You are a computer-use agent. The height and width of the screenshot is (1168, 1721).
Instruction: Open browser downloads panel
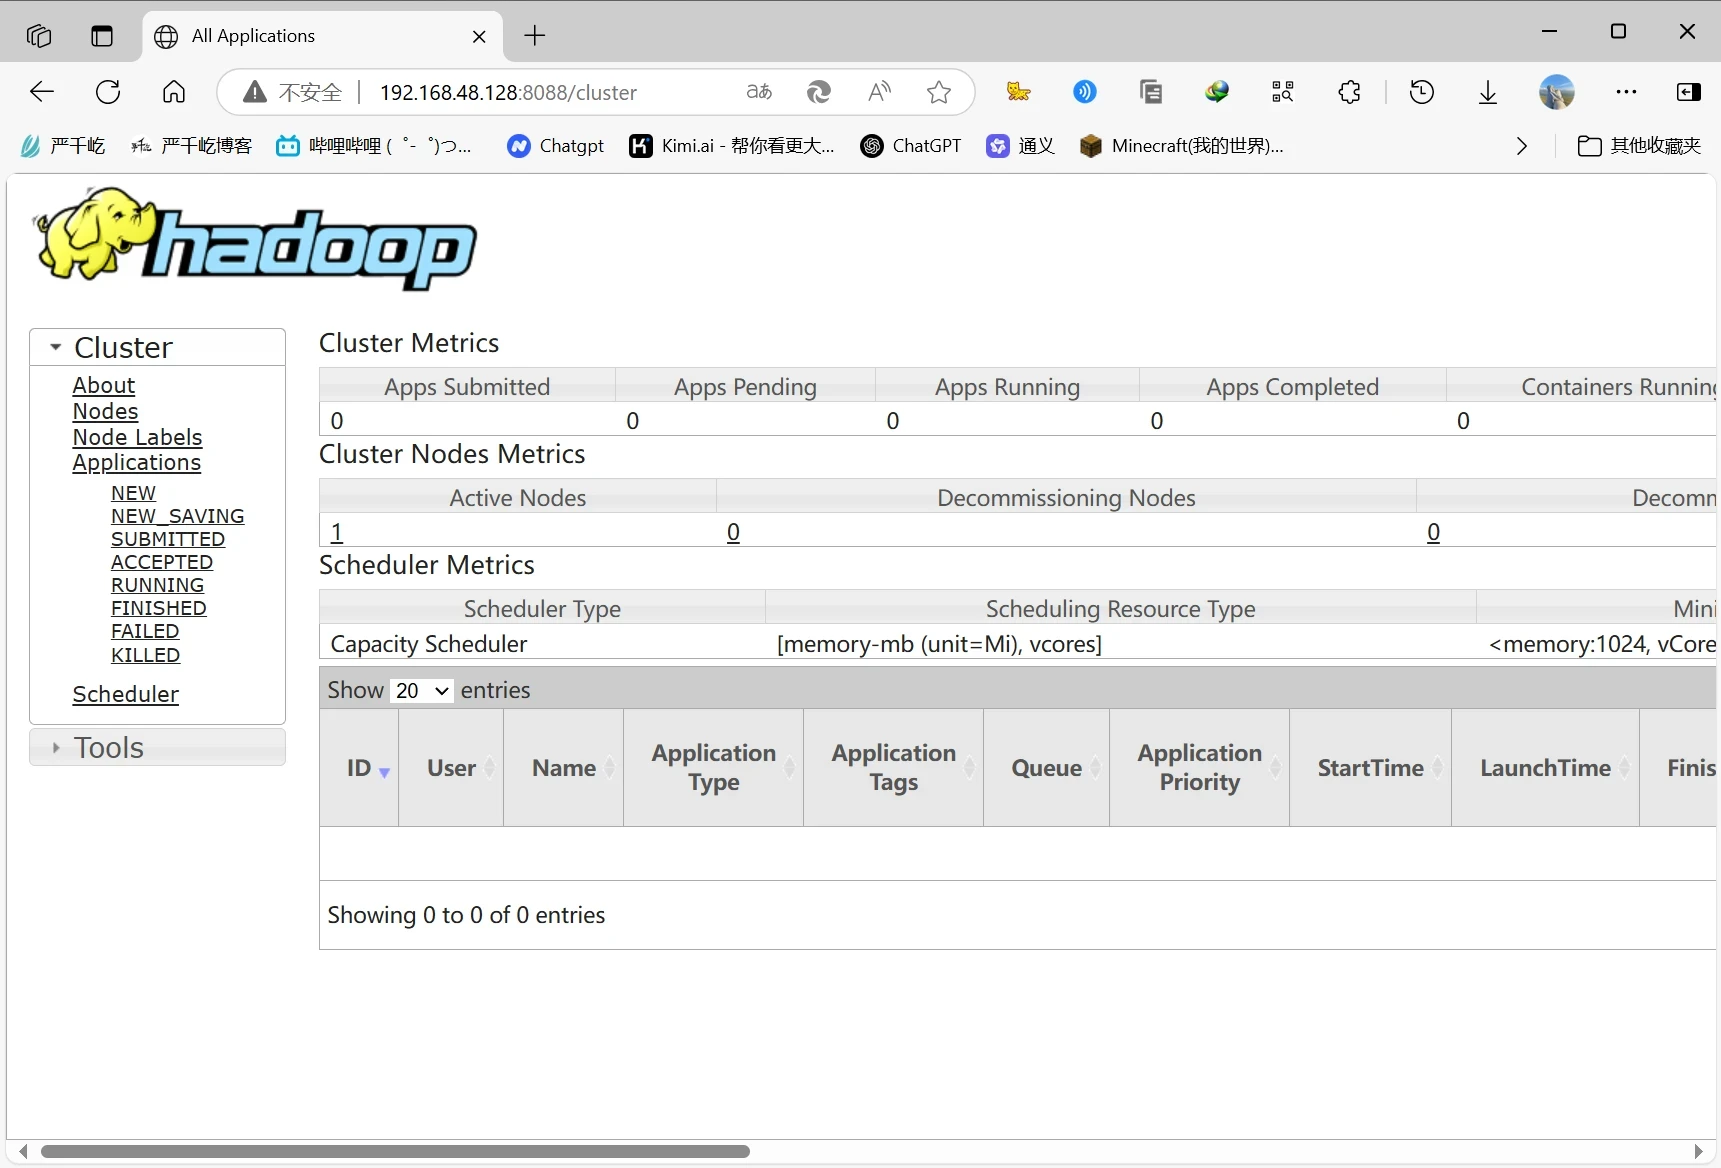(x=1487, y=92)
